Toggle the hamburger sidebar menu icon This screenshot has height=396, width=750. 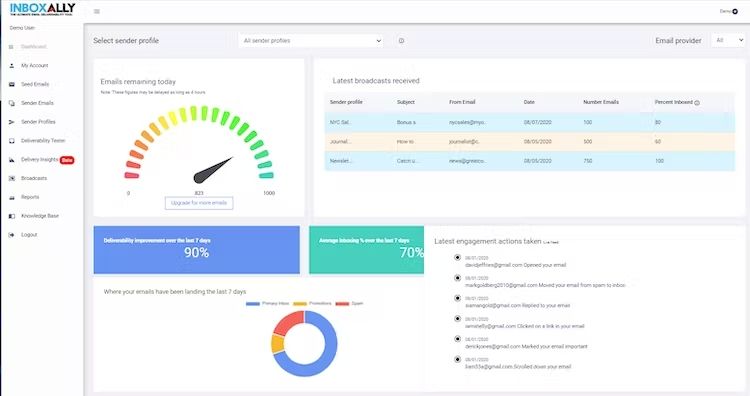[x=97, y=11]
